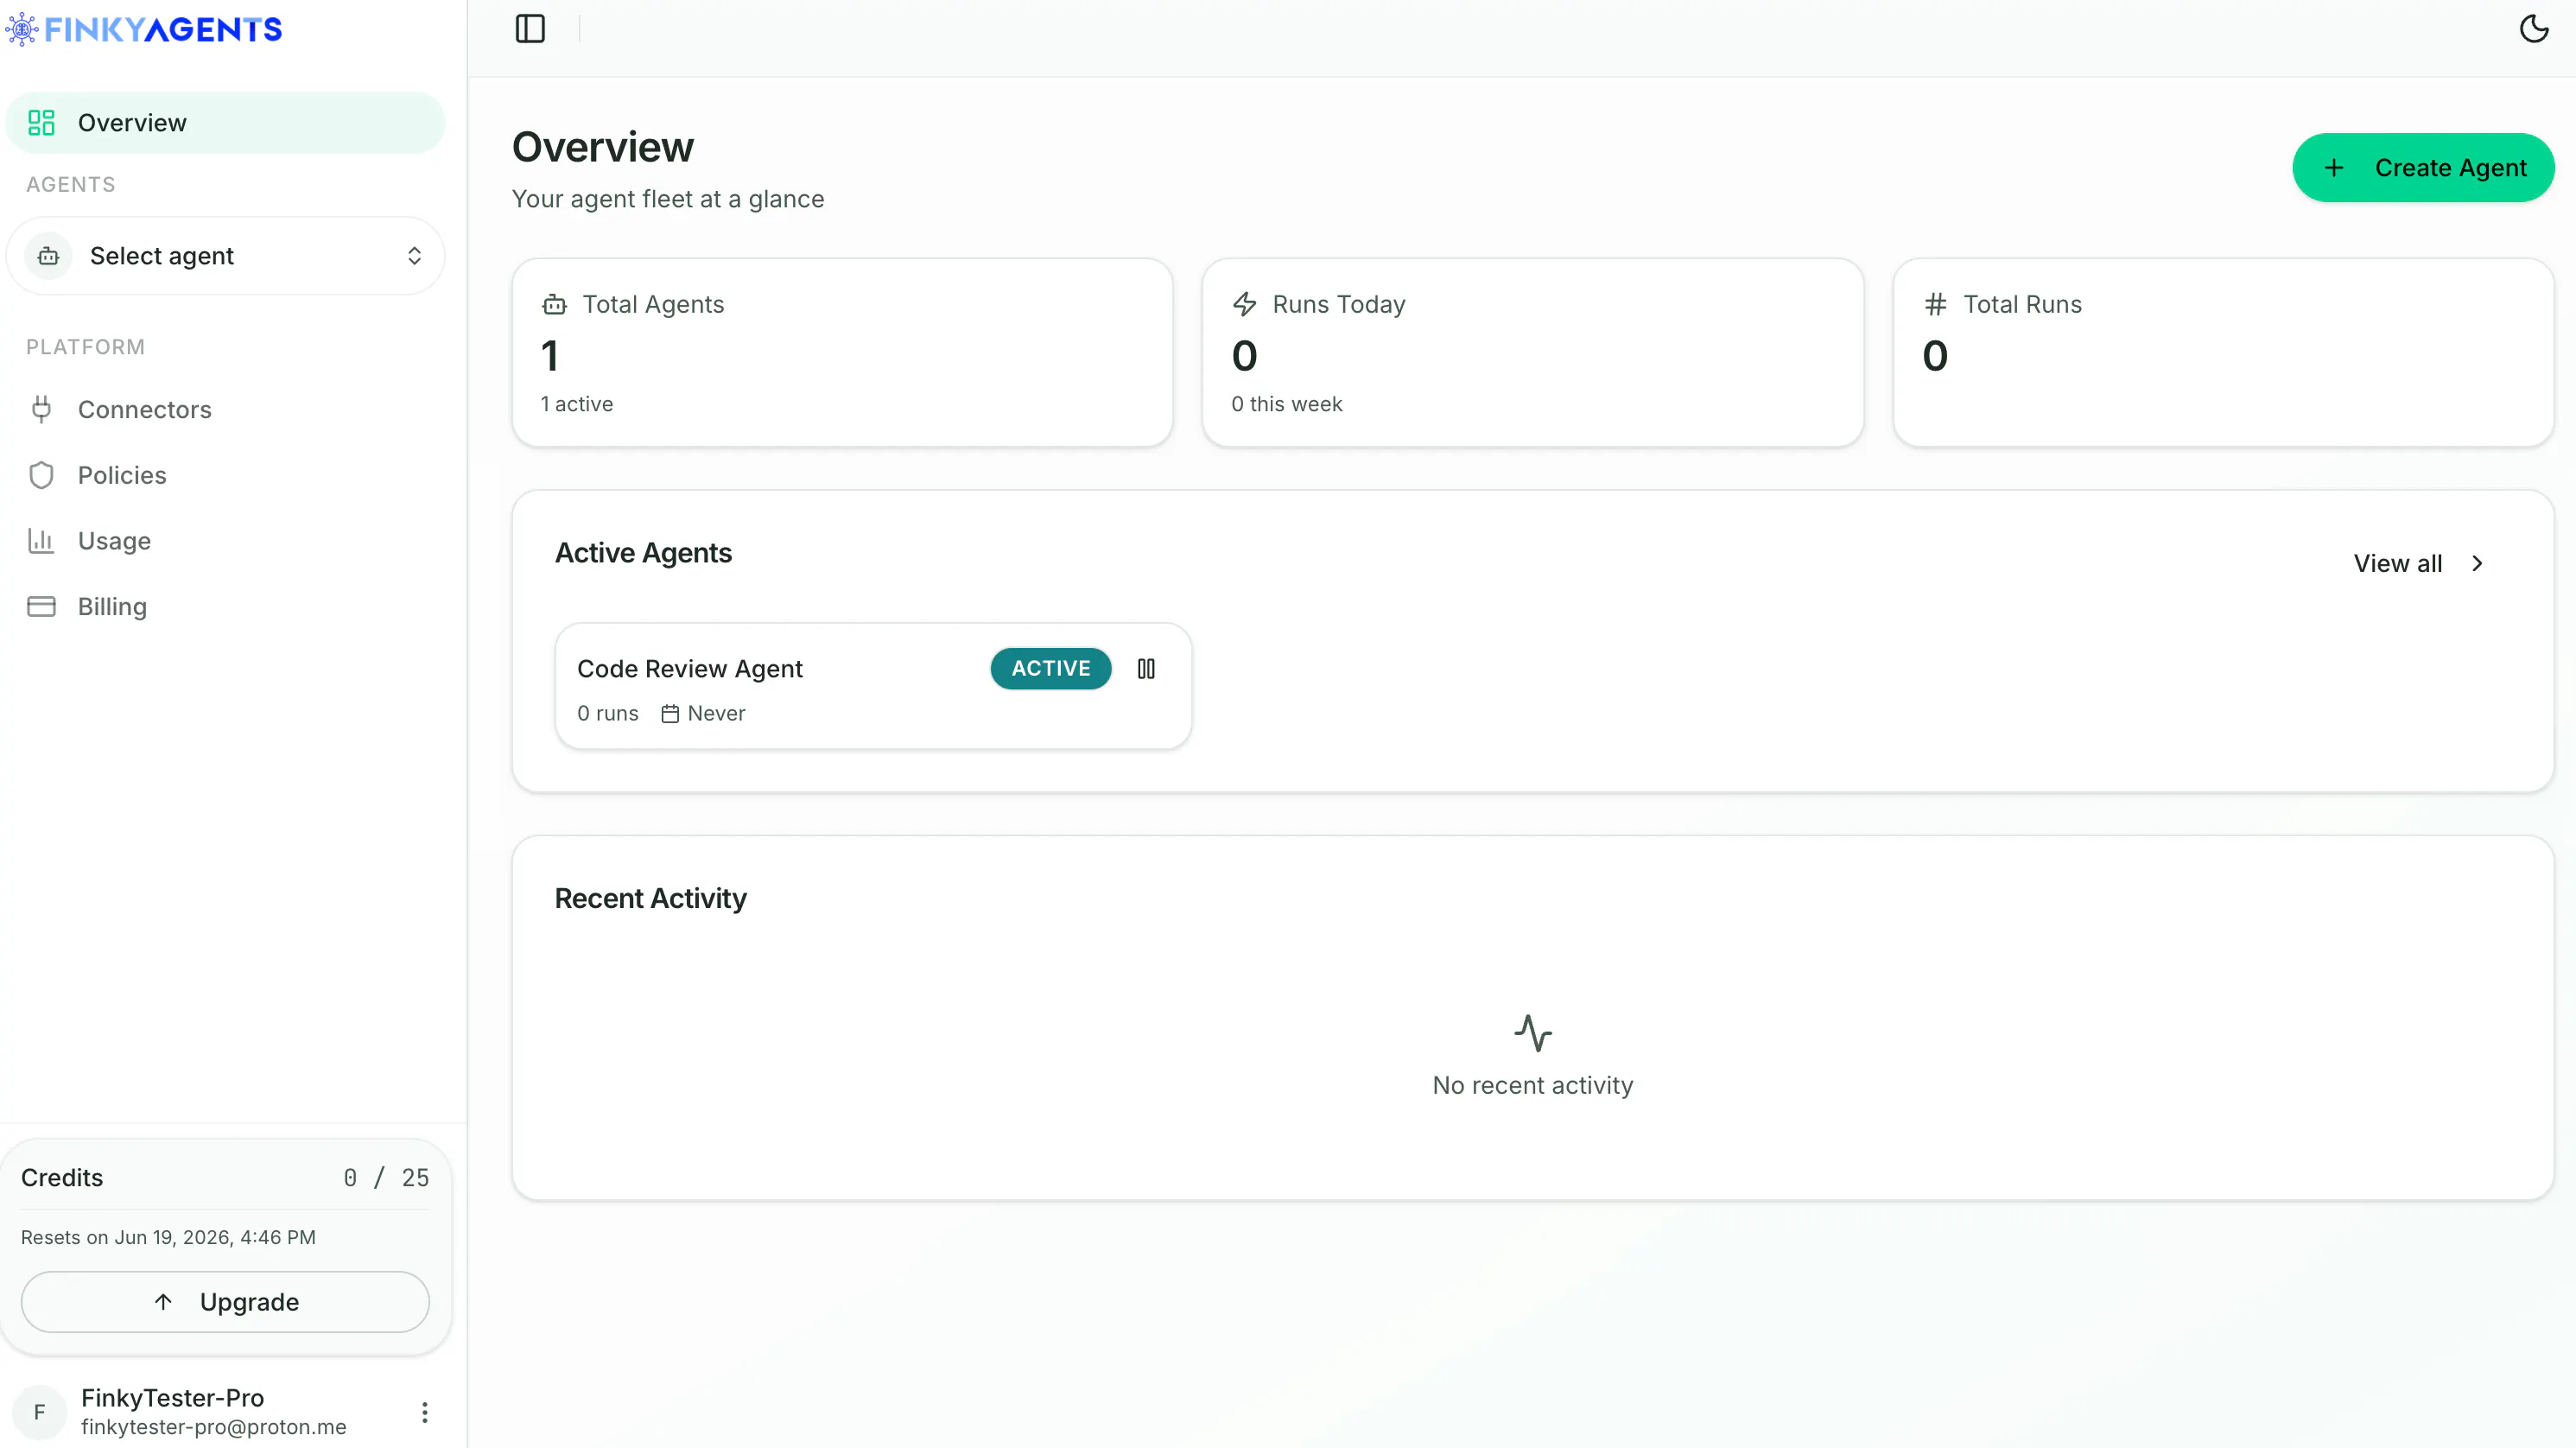Pause the Code Review Agent
This screenshot has height=1448, width=2576.
pos(1146,669)
